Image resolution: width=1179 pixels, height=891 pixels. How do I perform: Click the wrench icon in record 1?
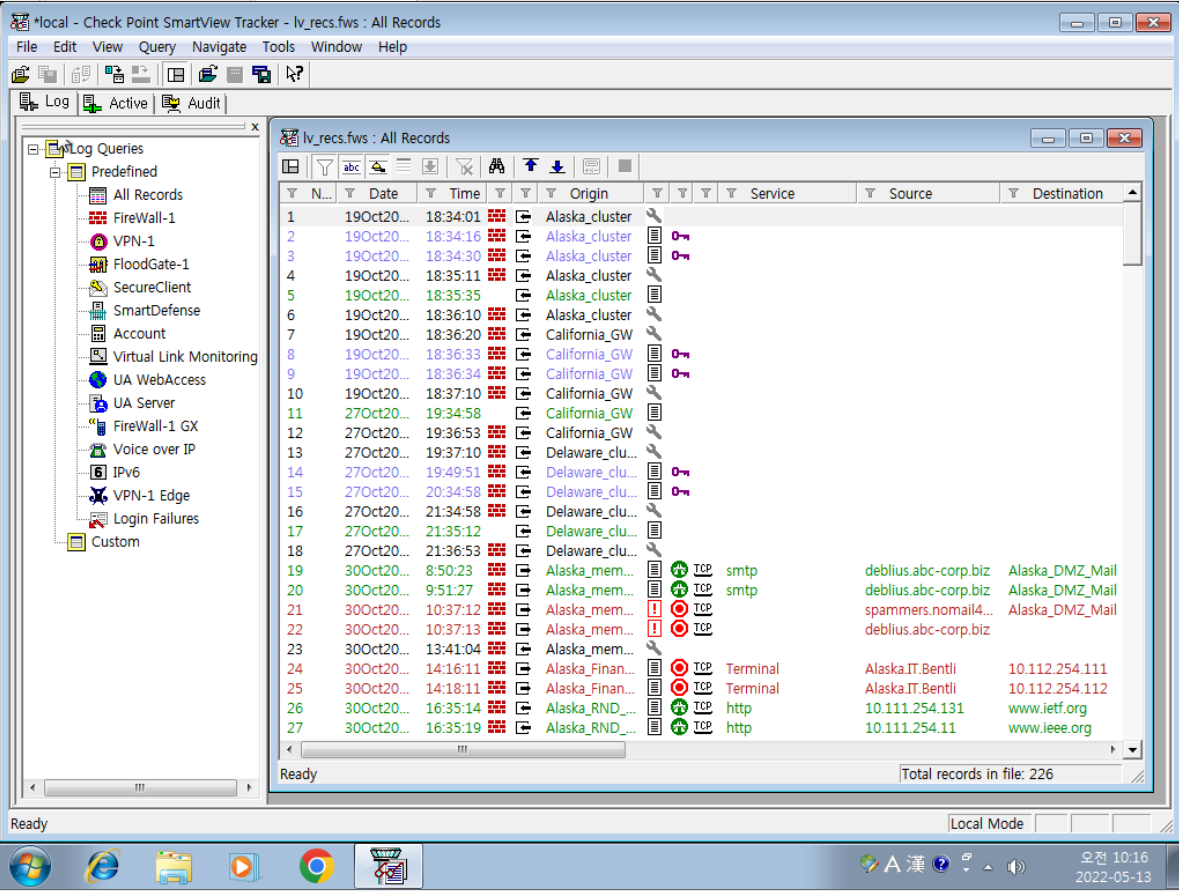pos(654,216)
